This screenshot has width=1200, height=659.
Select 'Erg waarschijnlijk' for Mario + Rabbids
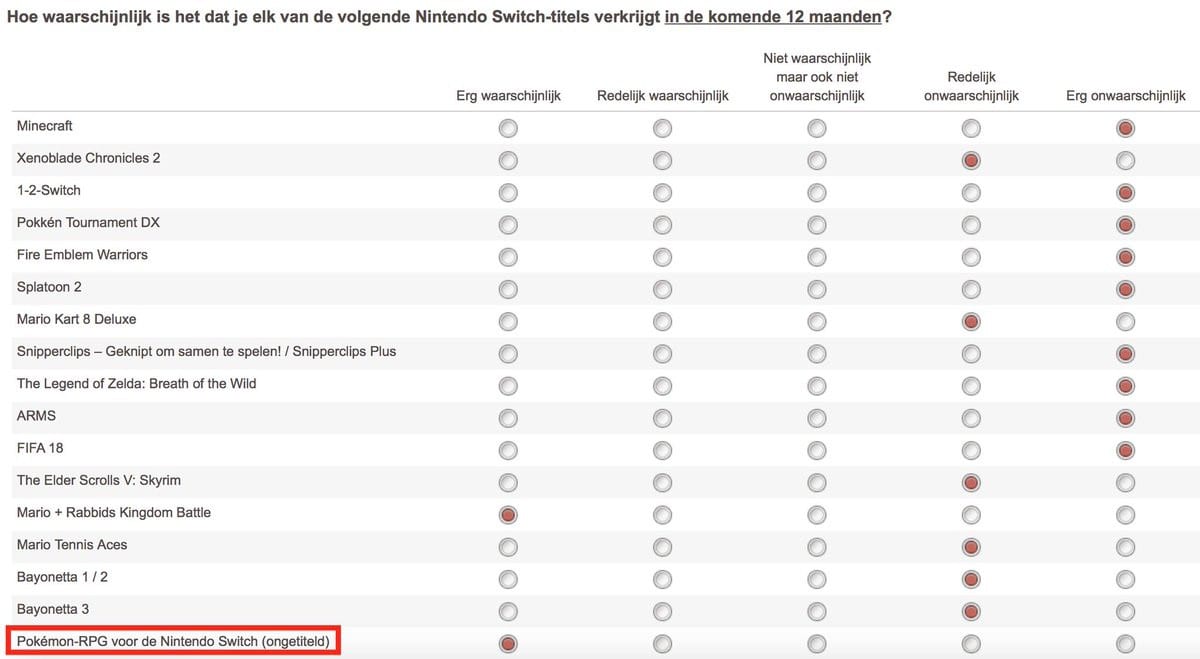point(508,515)
